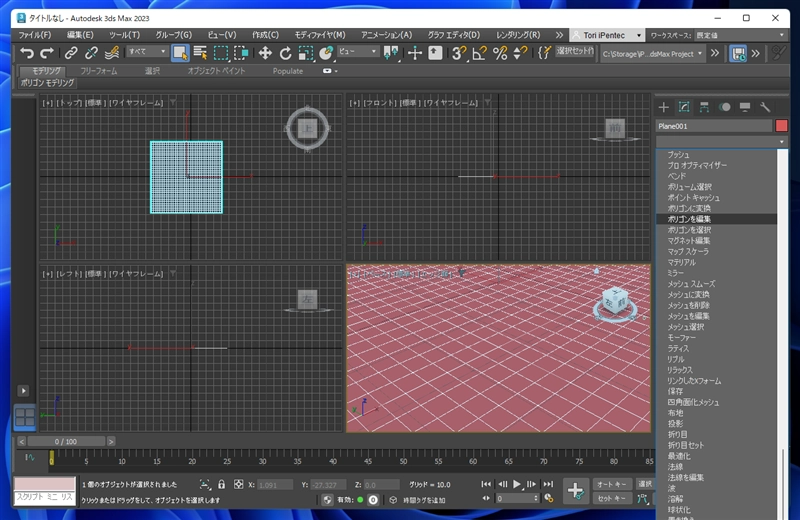800x520 pixels.
Task: Open the ビュー reference coordinate dropdown
Action: coord(357,52)
